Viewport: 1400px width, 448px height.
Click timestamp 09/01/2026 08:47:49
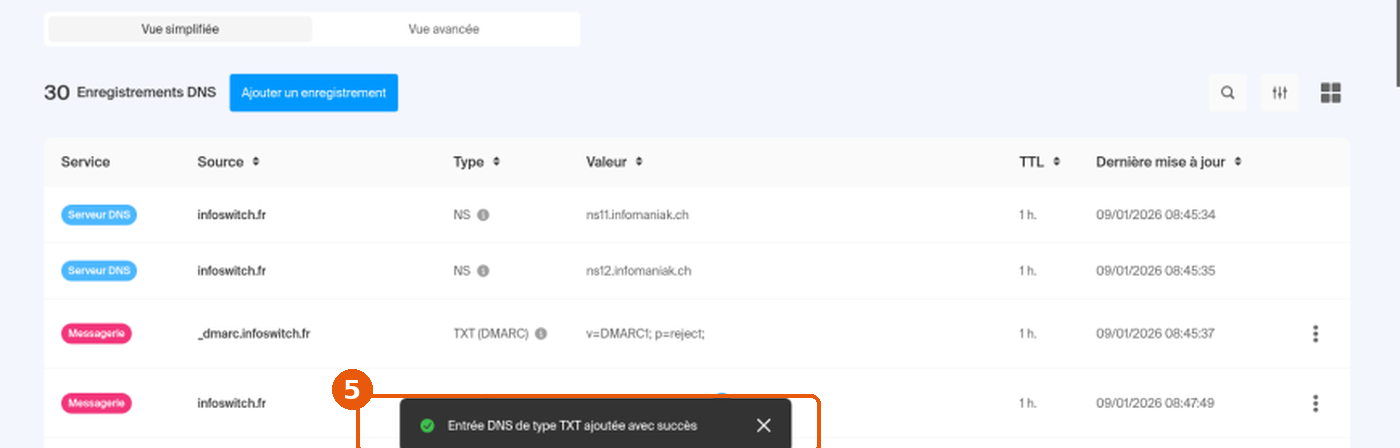point(1155,404)
